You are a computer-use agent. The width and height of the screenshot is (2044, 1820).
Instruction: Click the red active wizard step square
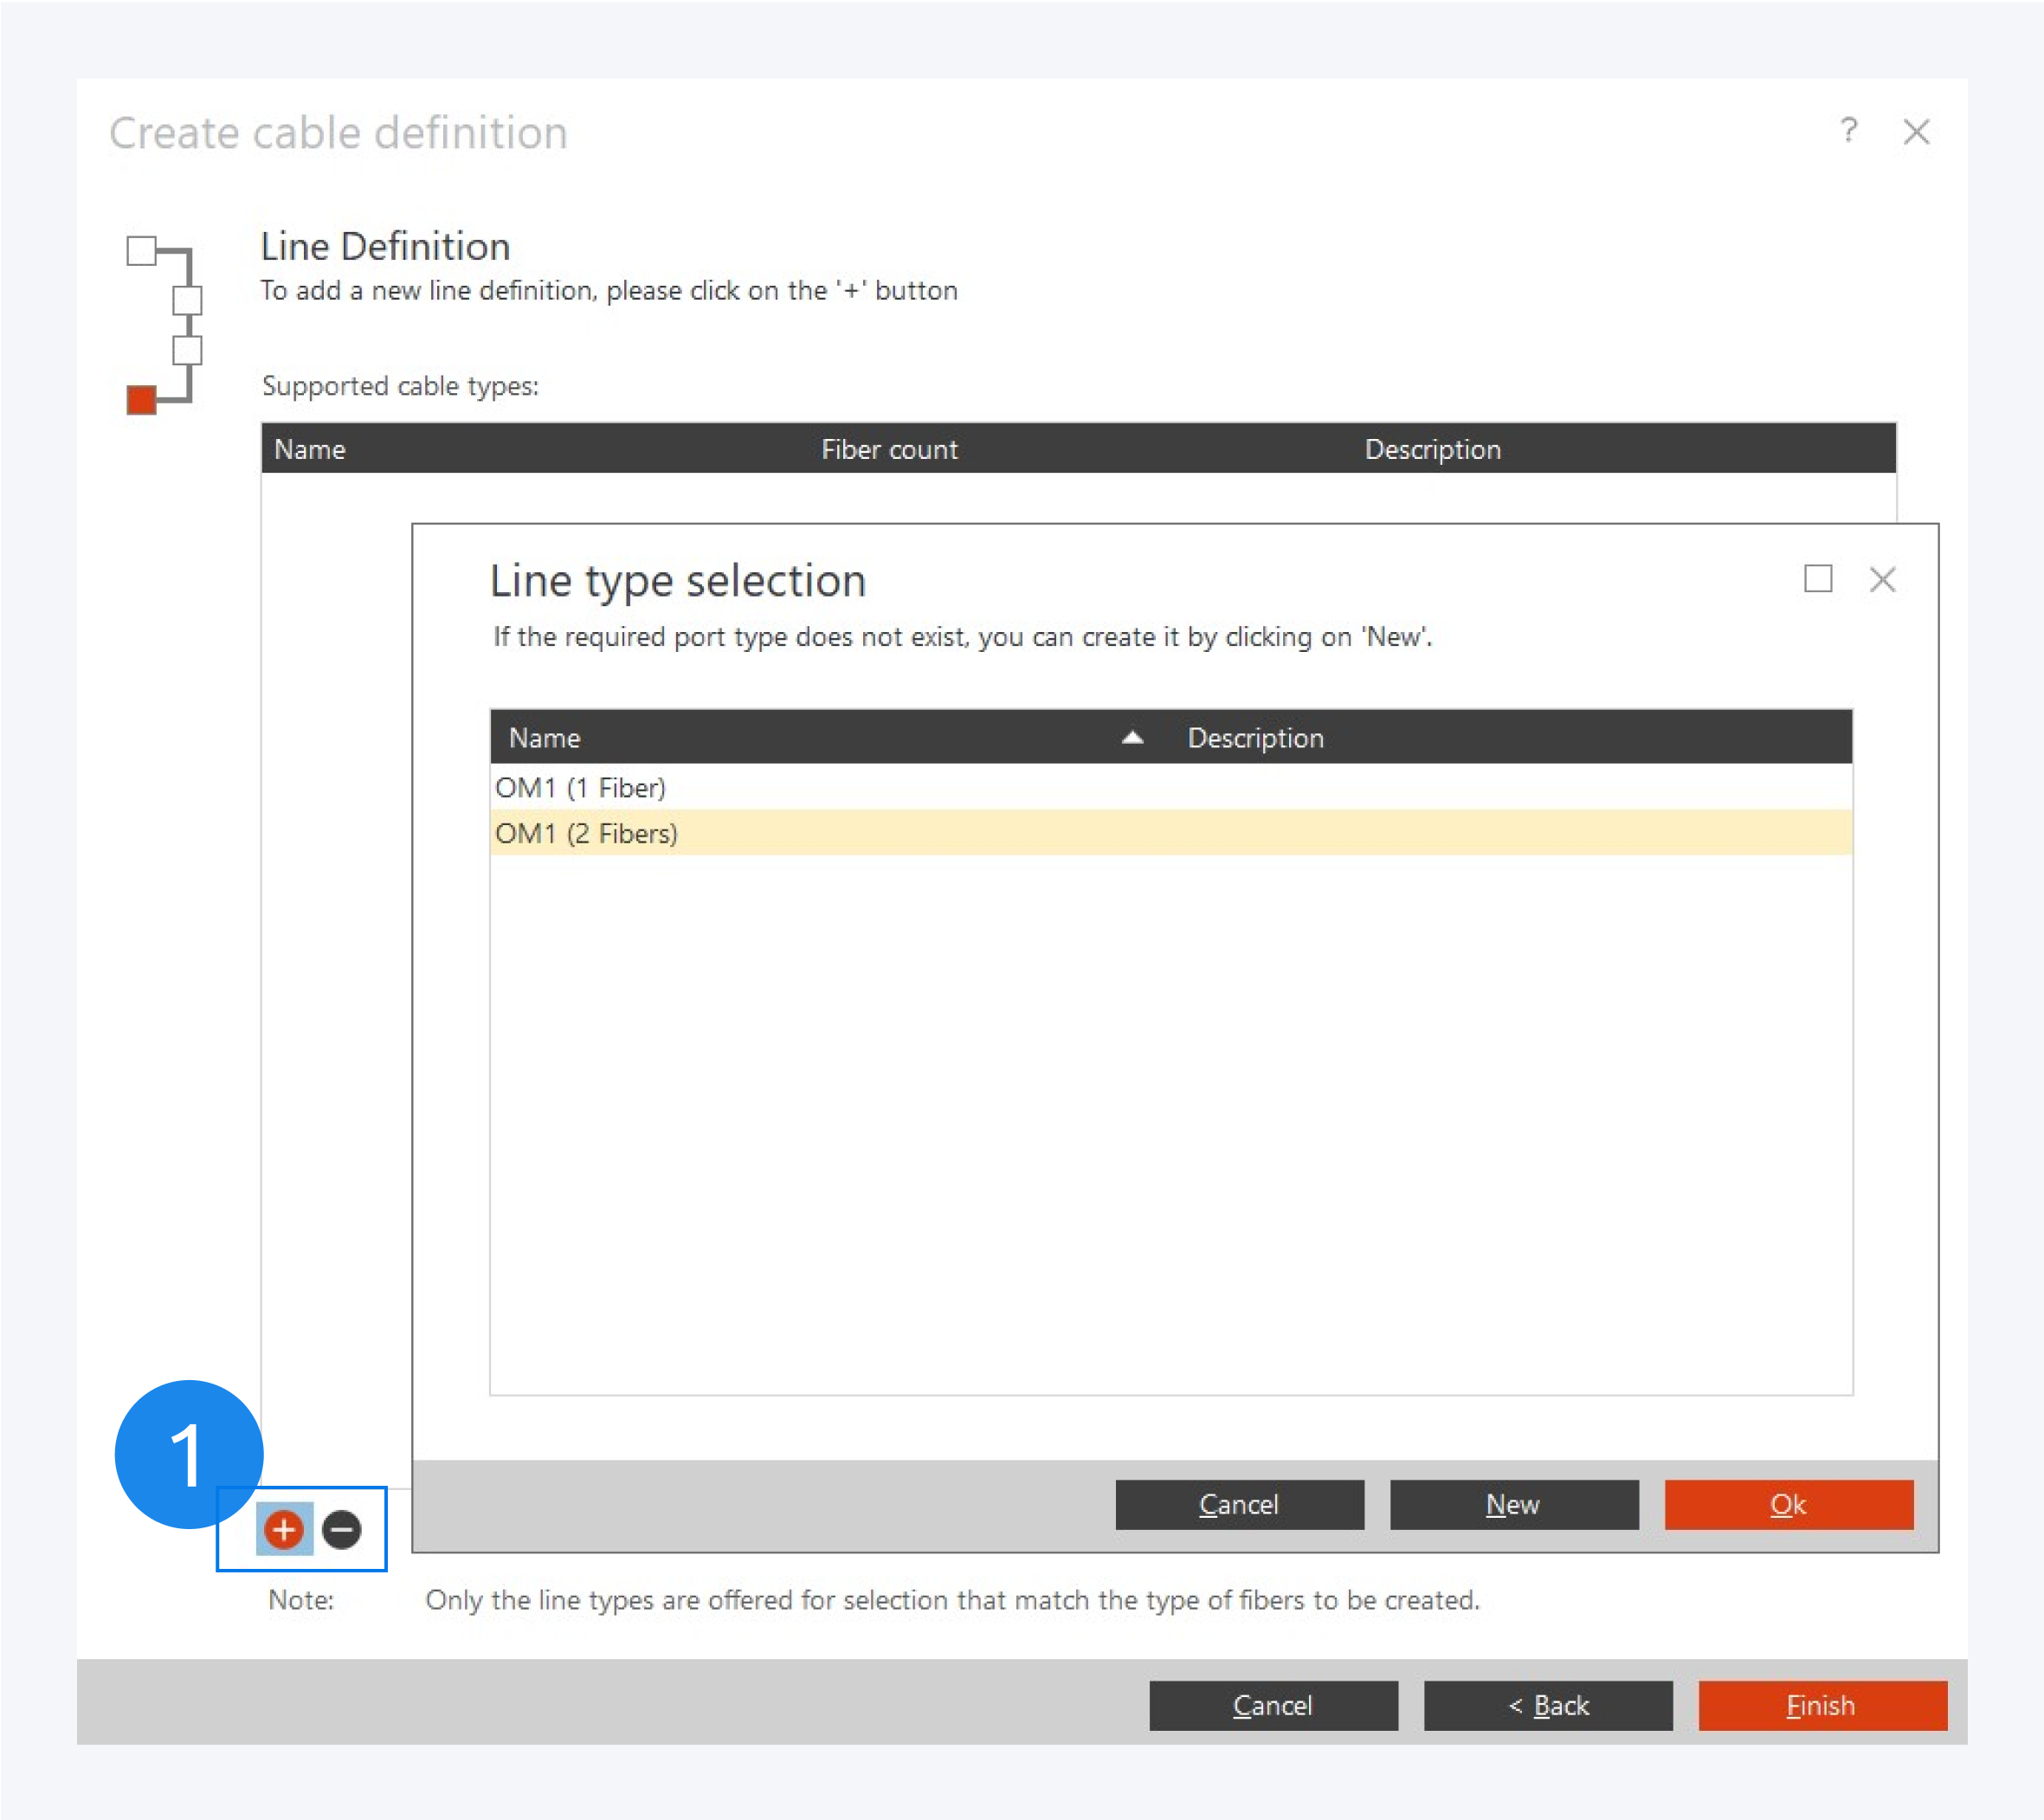click(x=142, y=400)
